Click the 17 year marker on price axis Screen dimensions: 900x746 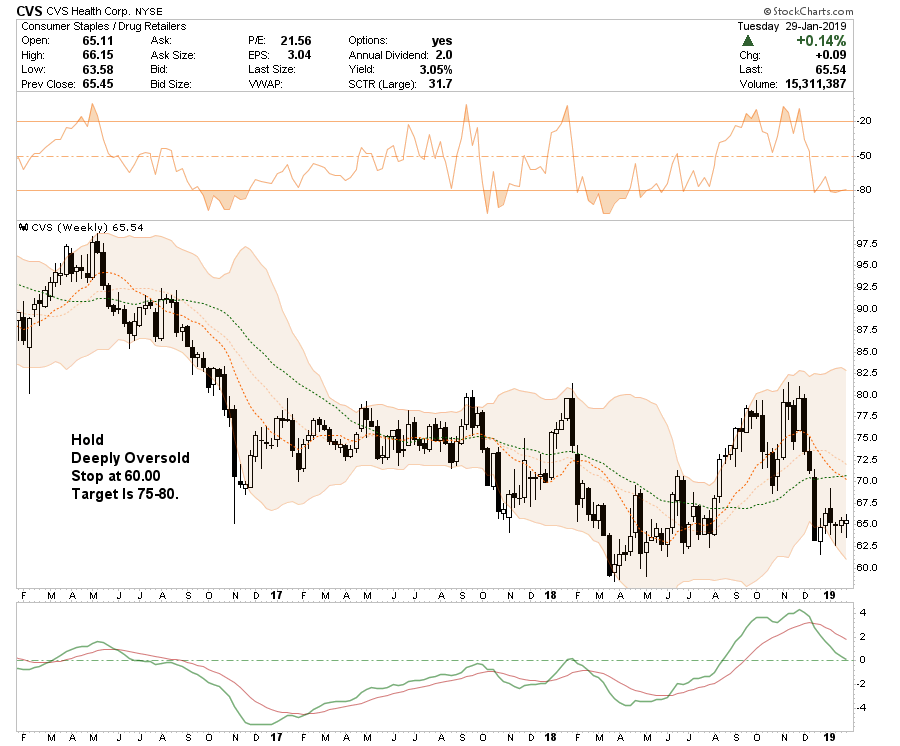click(x=277, y=595)
